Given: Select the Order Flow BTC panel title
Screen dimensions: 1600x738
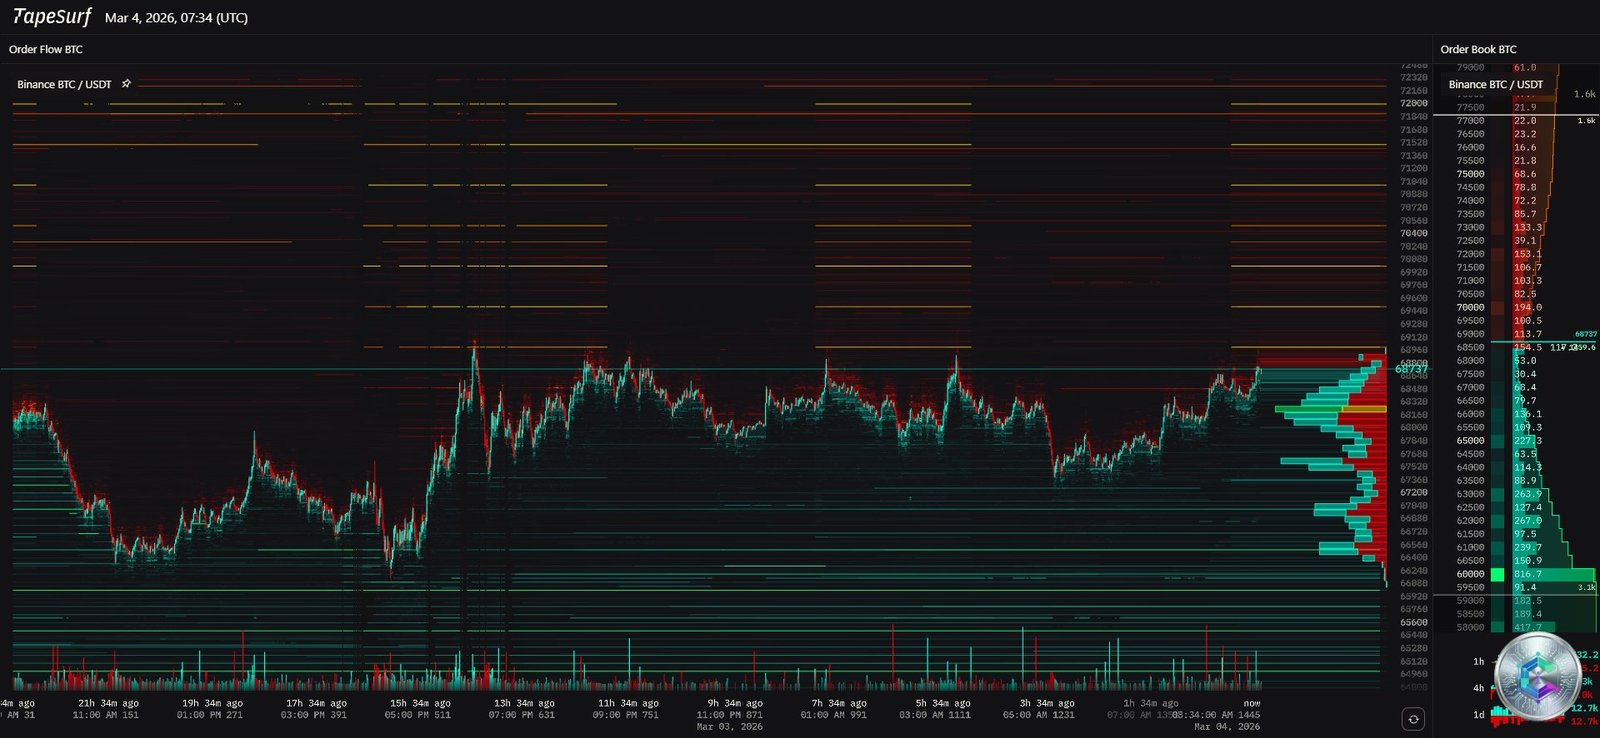Looking at the screenshot, I should click(46, 49).
